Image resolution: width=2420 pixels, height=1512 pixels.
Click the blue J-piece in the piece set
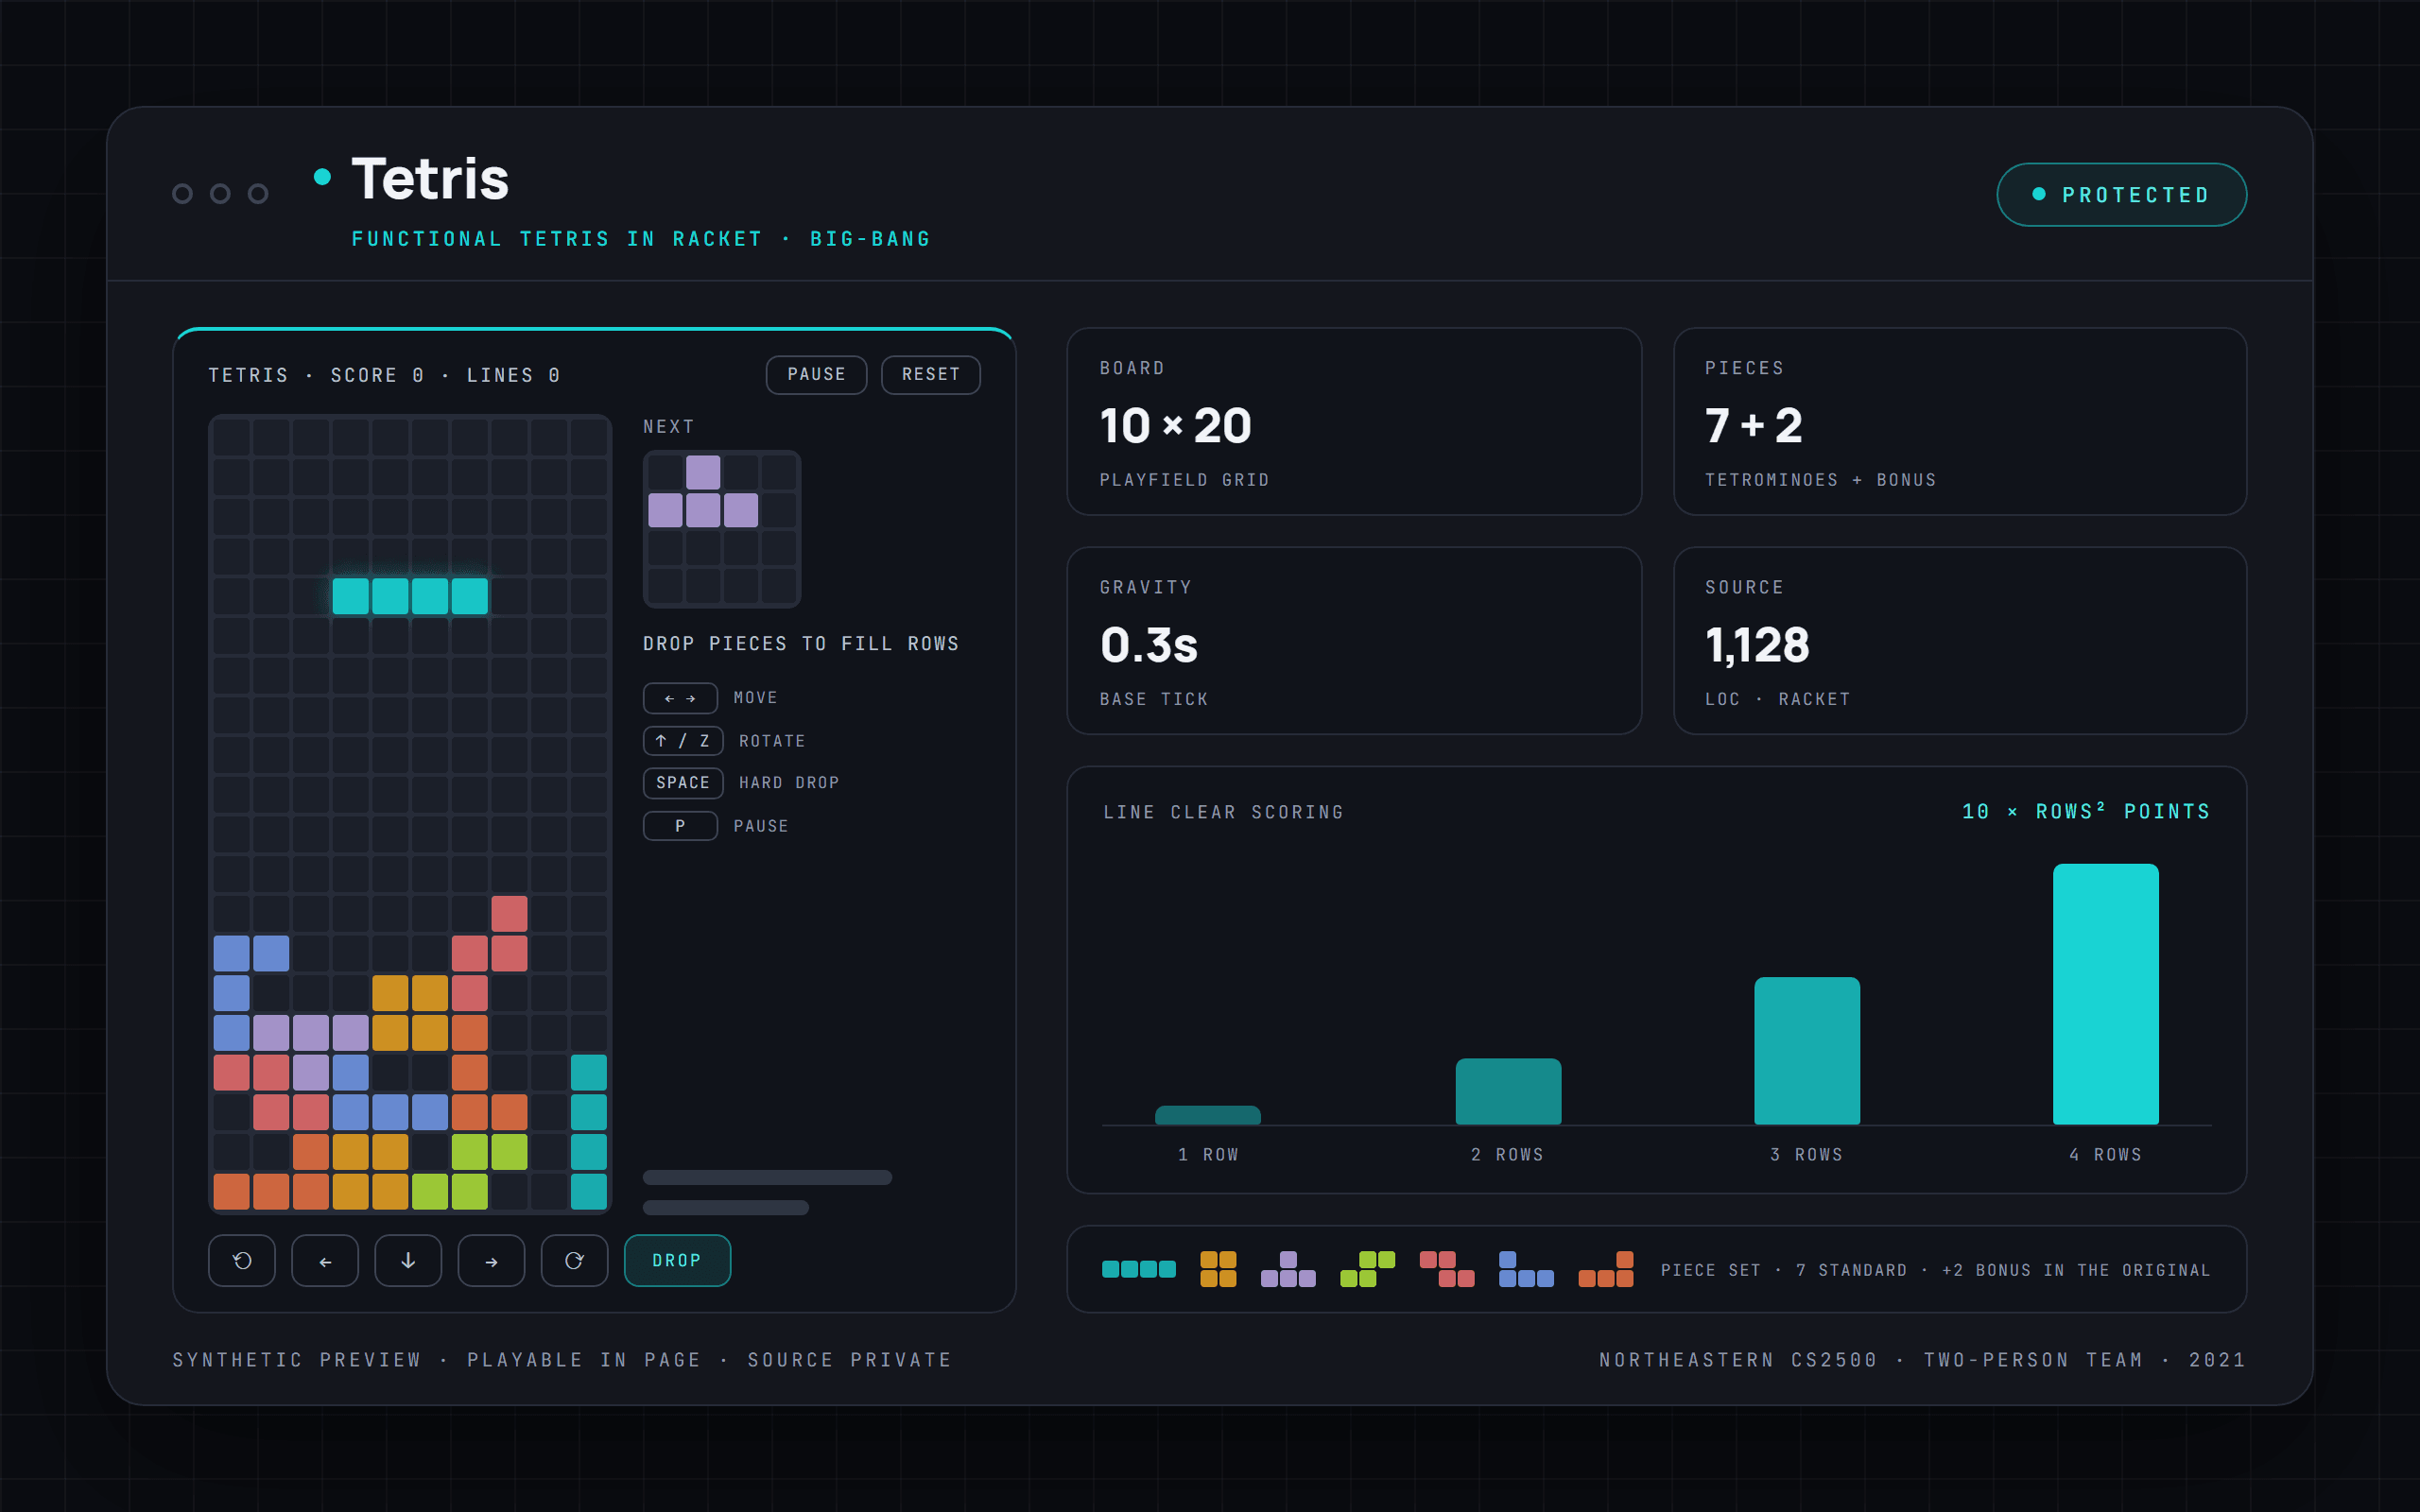[x=1526, y=1269]
